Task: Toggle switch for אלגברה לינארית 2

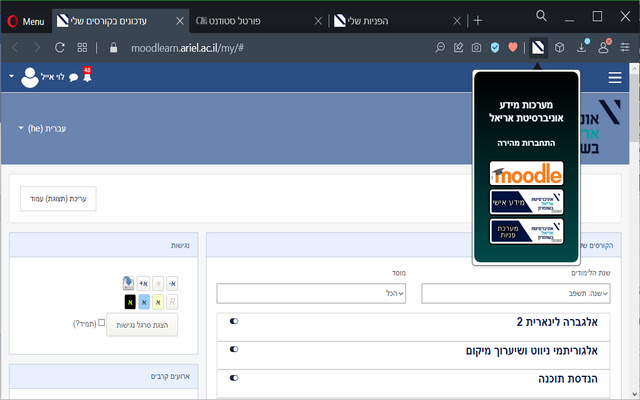Action: pyautogui.click(x=234, y=321)
